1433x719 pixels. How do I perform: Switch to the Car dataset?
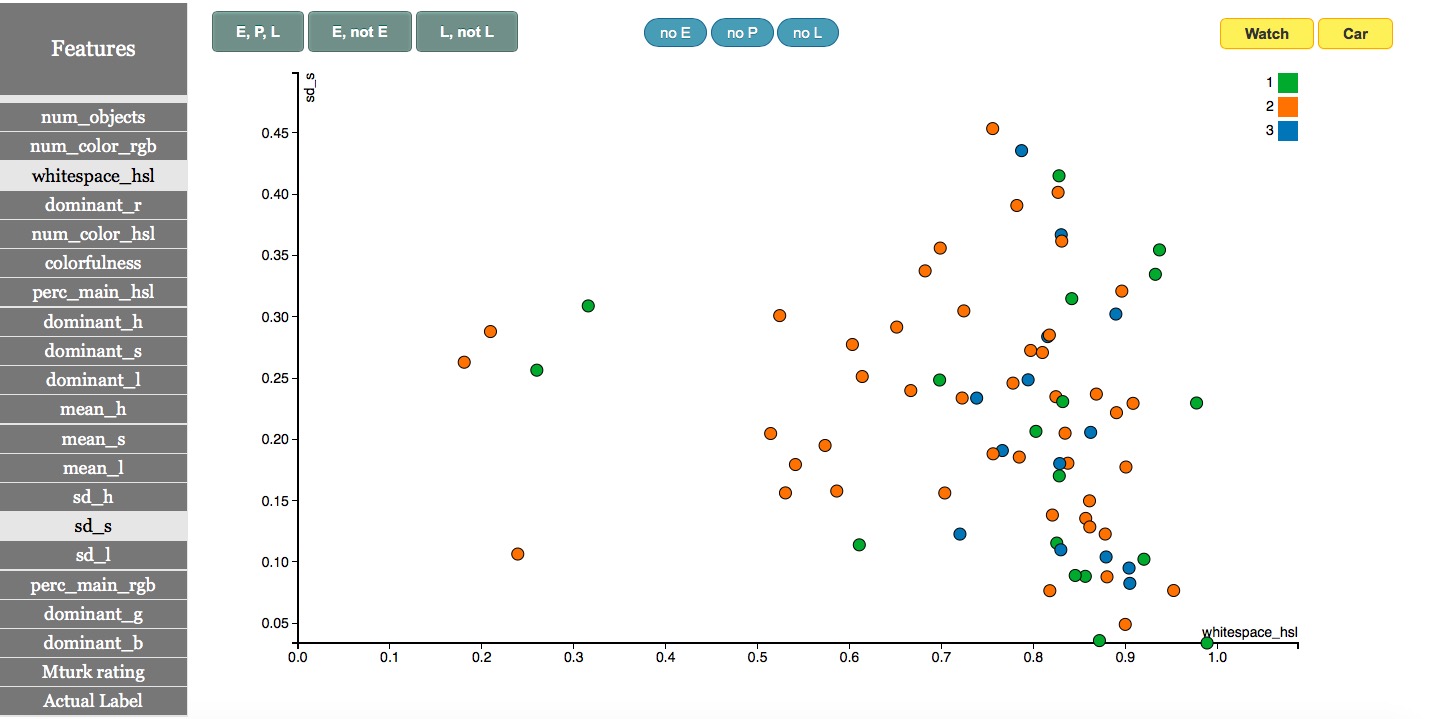pyautogui.click(x=1355, y=34)
